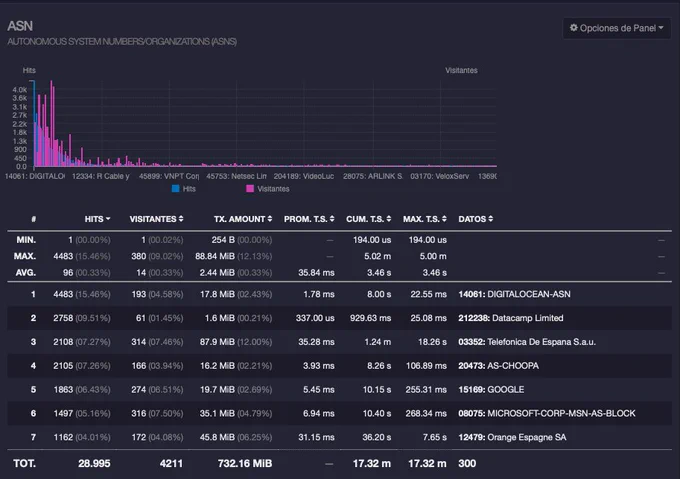Click the tallest pink bar in chart

(x=52, y=124)
